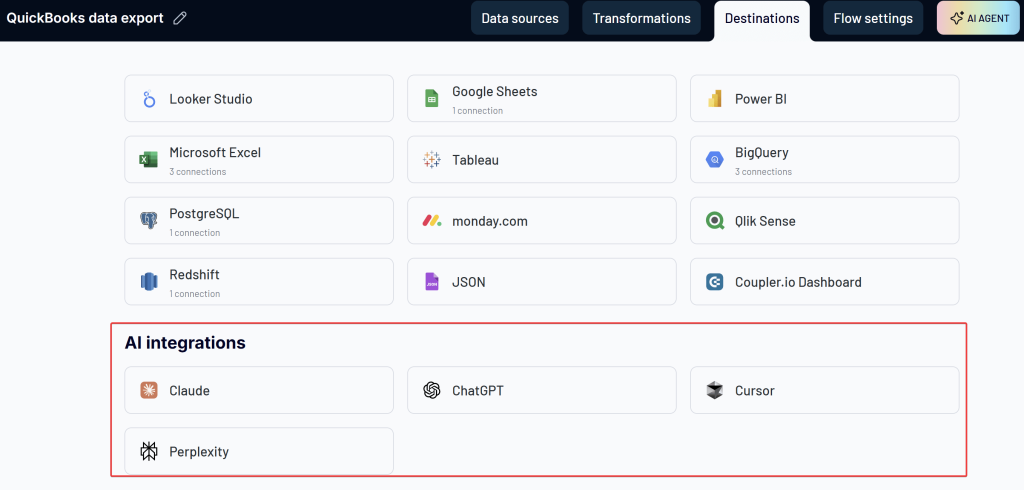Choose Redshift as destination
This screenshot has width=1024, height=490.
(x=258, y=282)
